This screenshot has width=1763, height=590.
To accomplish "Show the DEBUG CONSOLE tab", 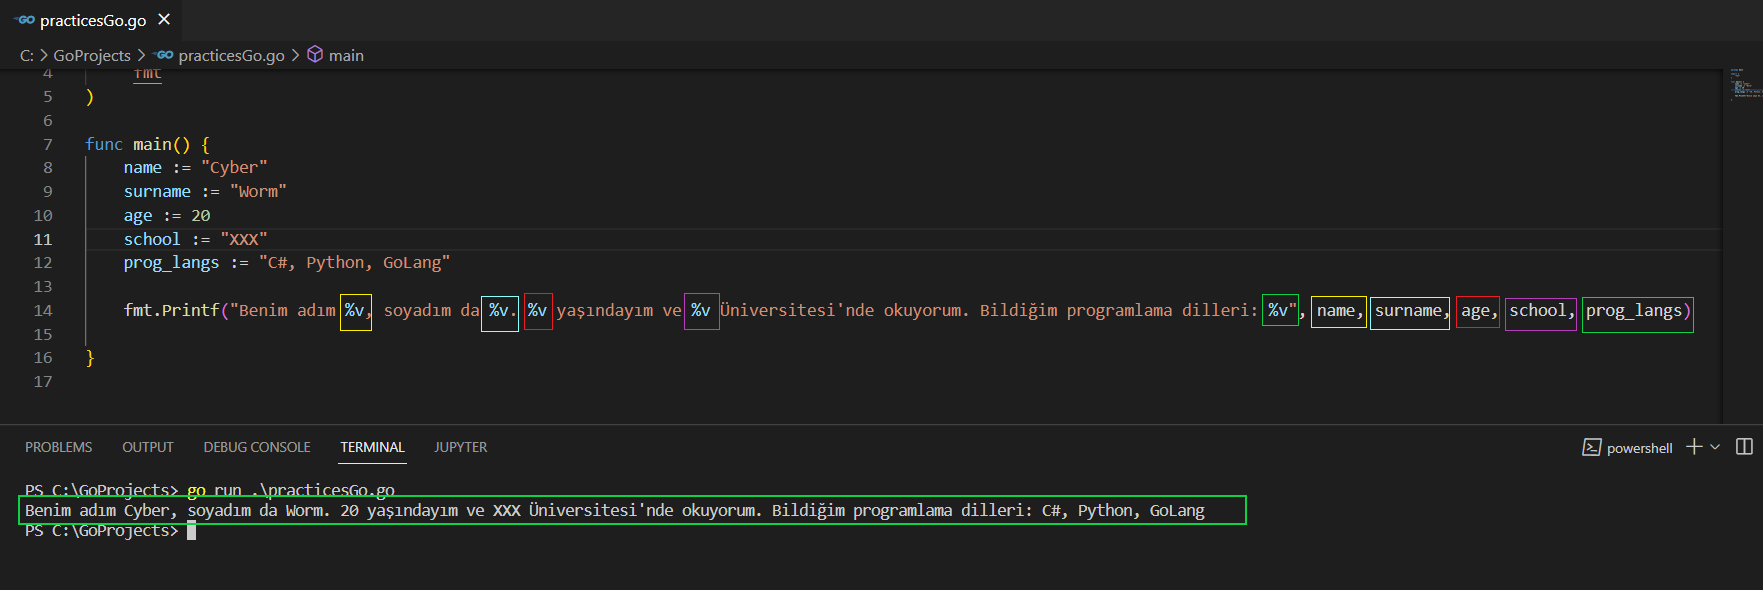I will coord(257,447).
